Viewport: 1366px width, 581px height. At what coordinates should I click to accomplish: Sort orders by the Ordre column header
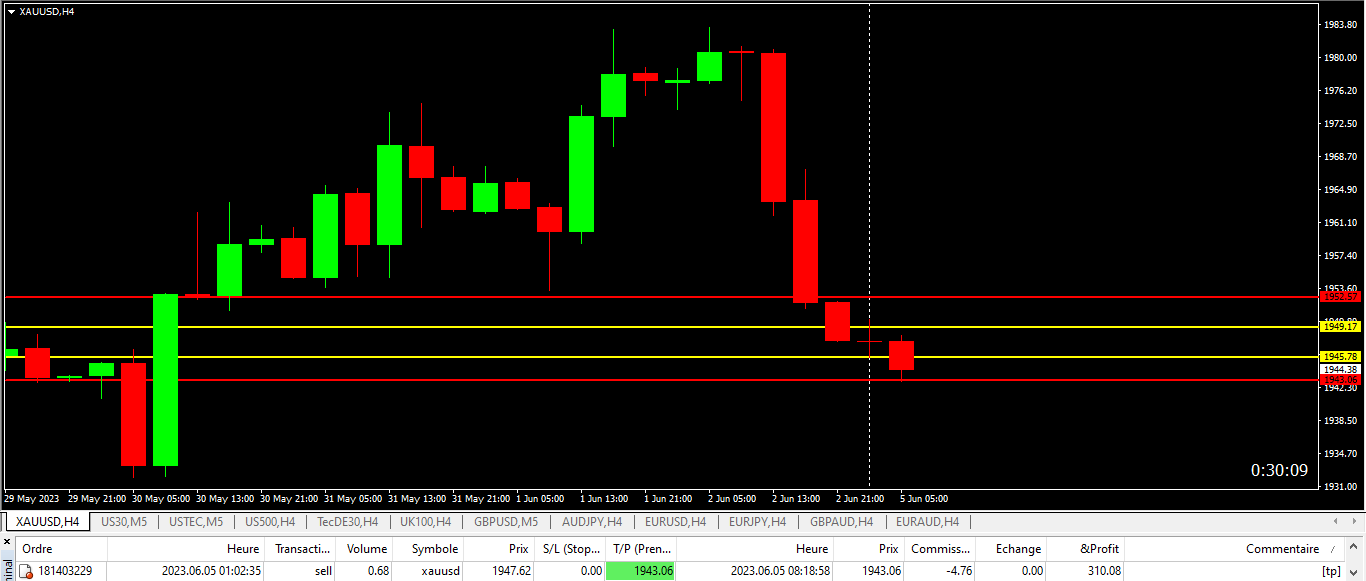coord(38,549)
